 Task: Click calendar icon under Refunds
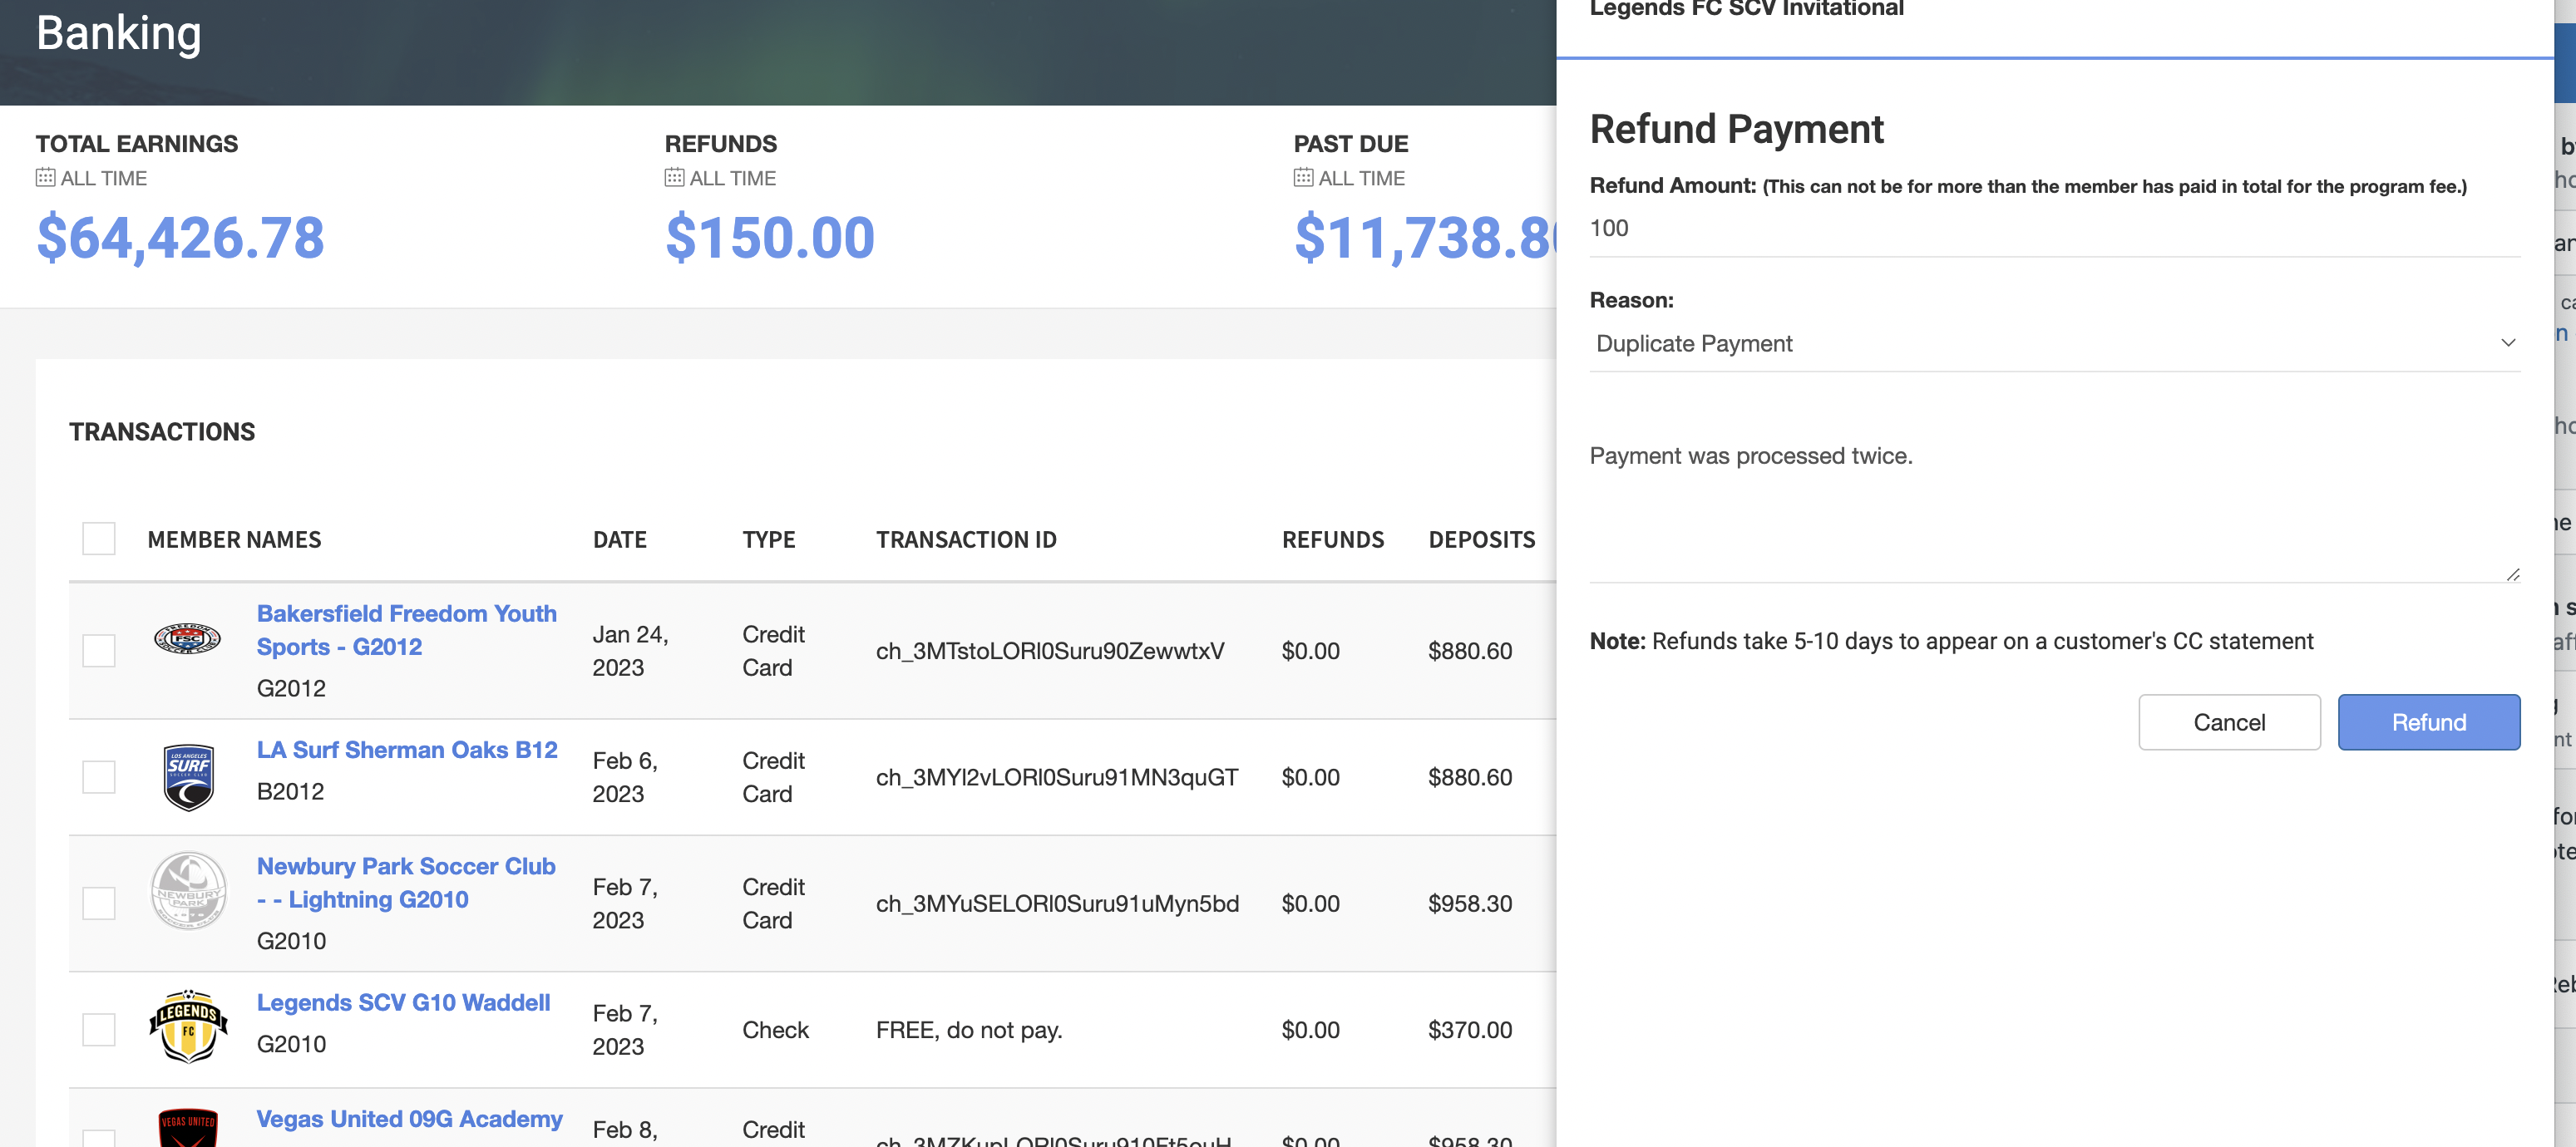tap(674, 178)
